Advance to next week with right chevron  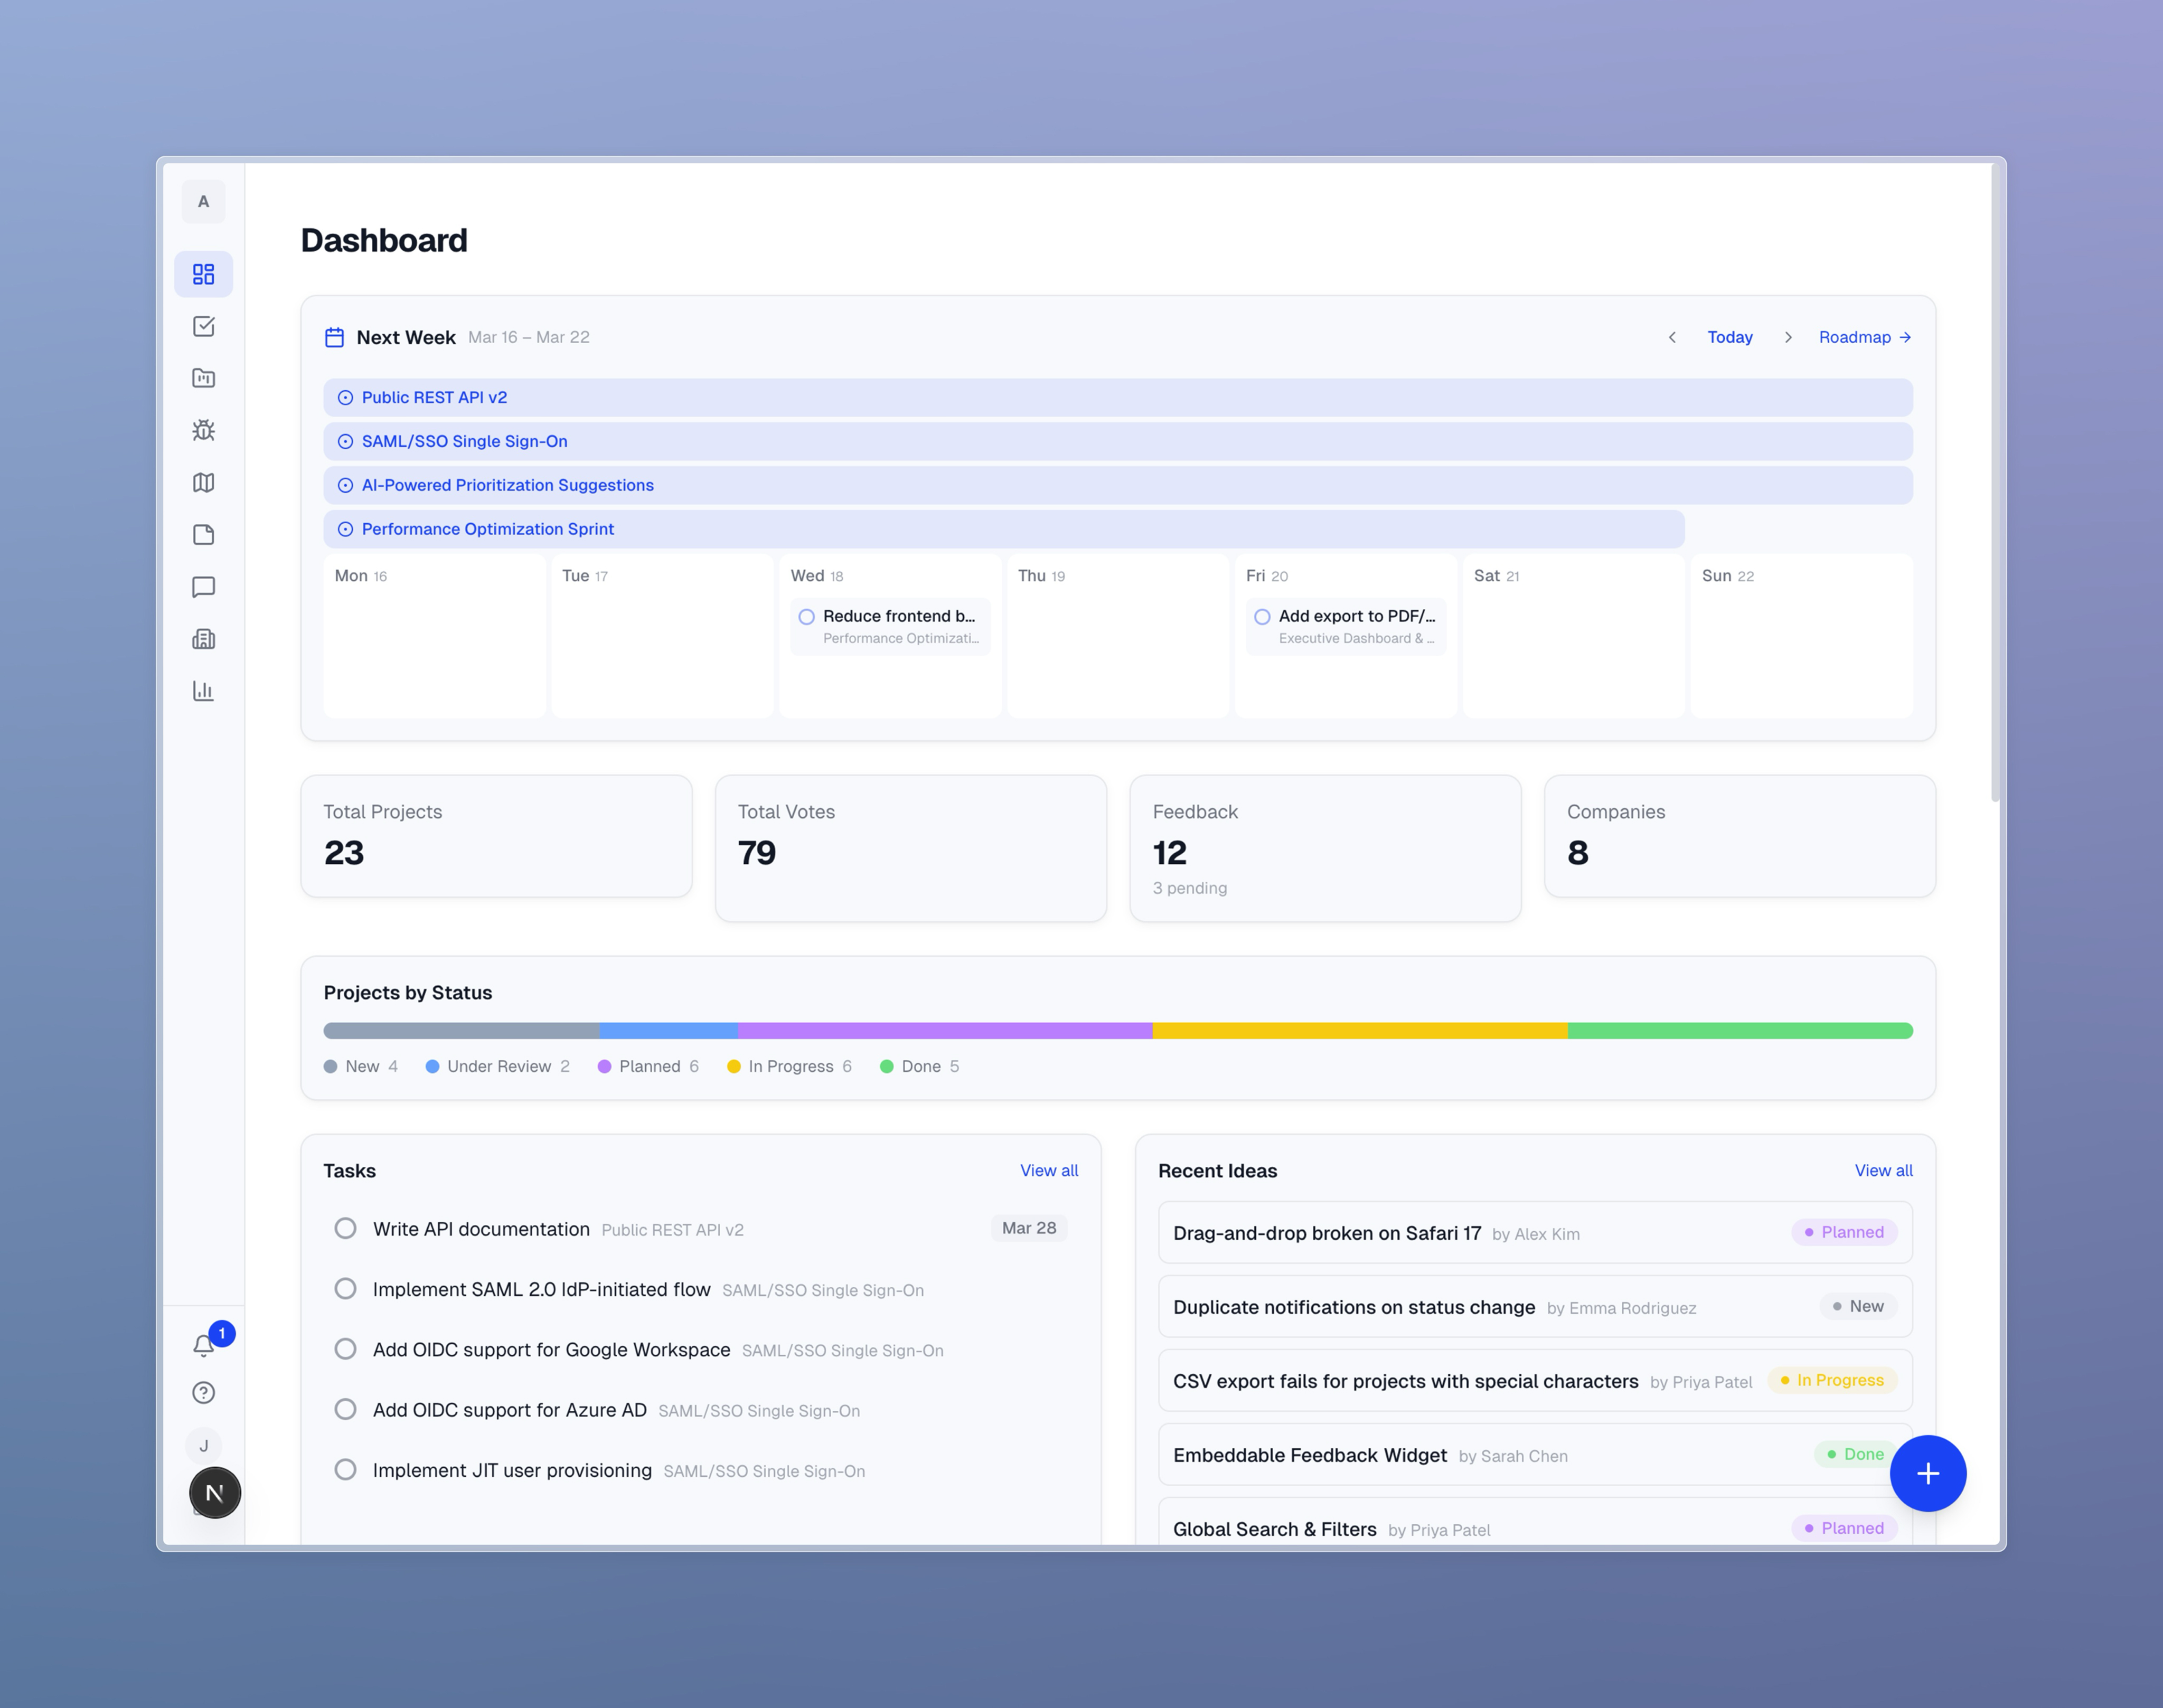click(1788, 337)
